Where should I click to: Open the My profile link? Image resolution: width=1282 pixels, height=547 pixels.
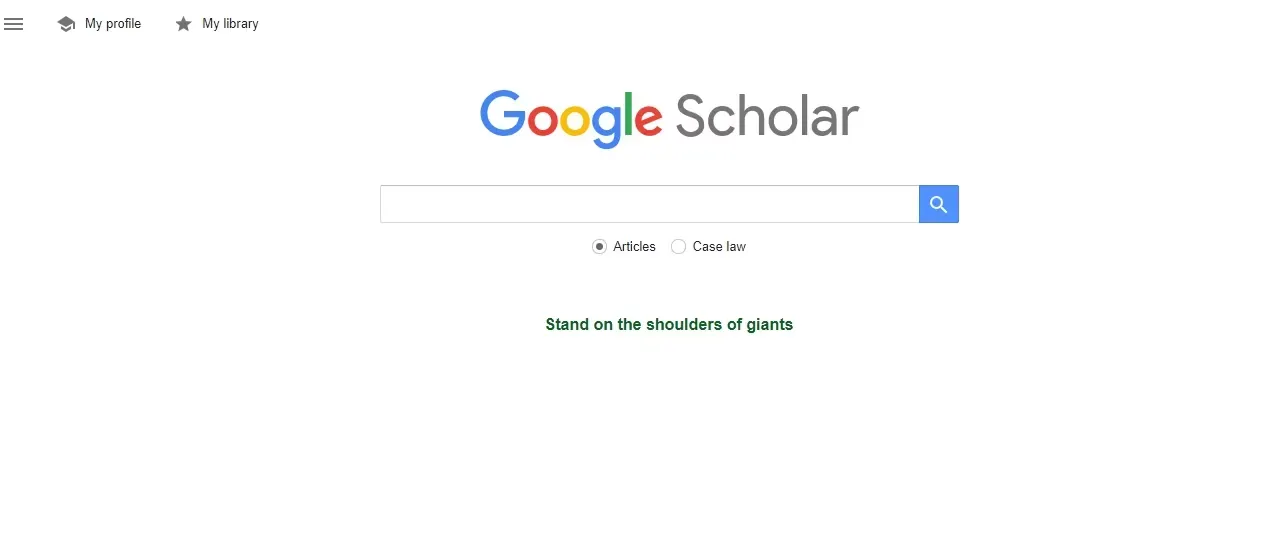(x=112, y=24)
